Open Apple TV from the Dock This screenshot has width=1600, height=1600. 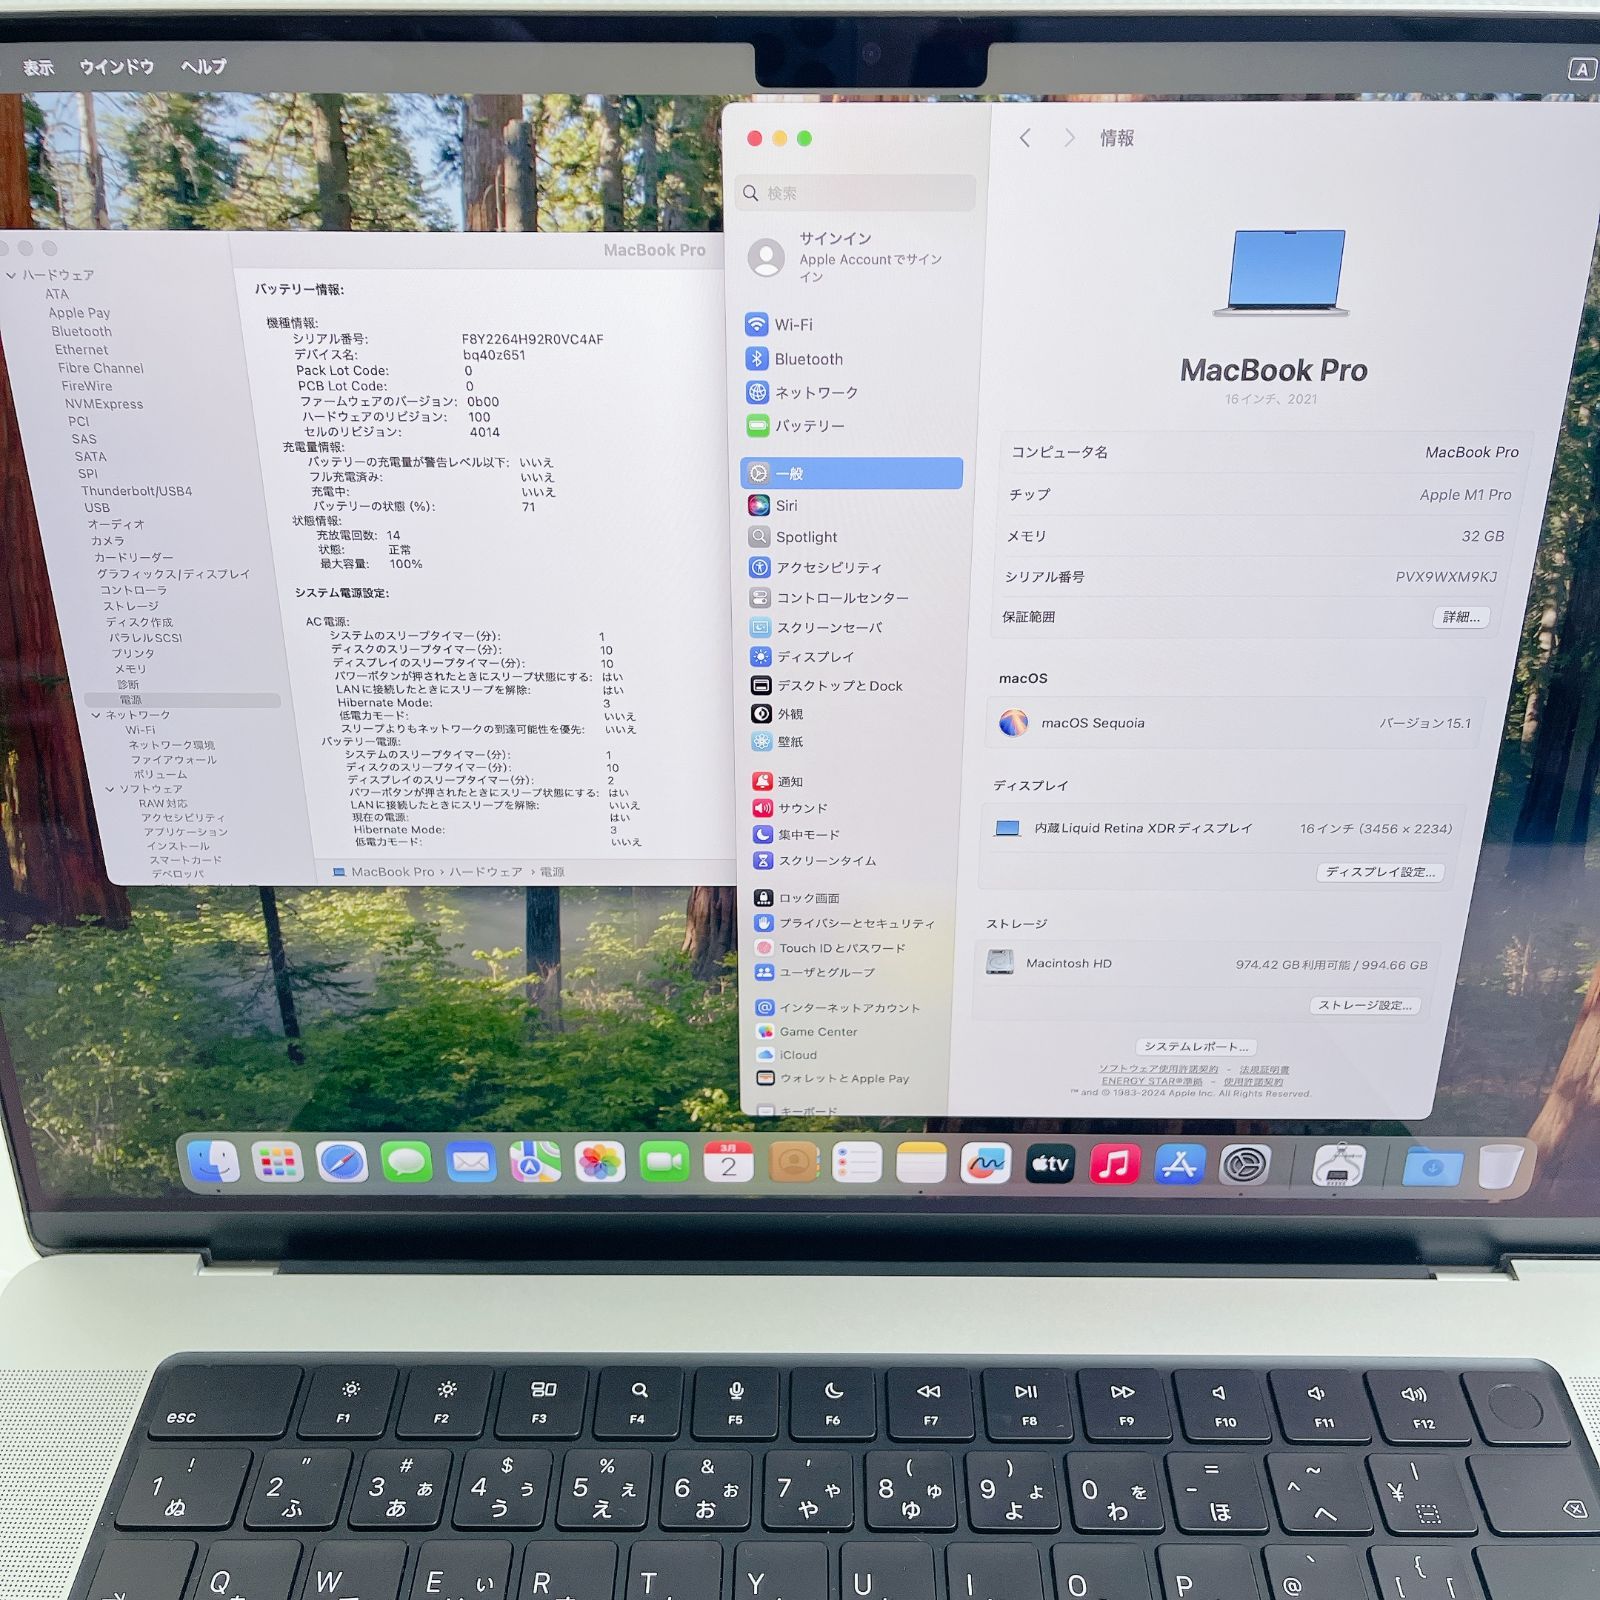coord(1050,1164)
